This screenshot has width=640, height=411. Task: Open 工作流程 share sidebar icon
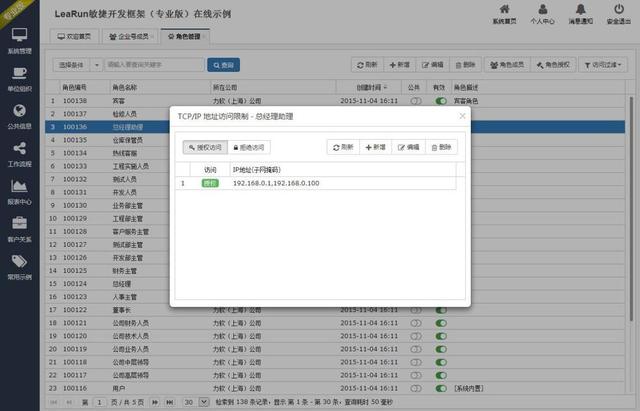click(20, 154)
